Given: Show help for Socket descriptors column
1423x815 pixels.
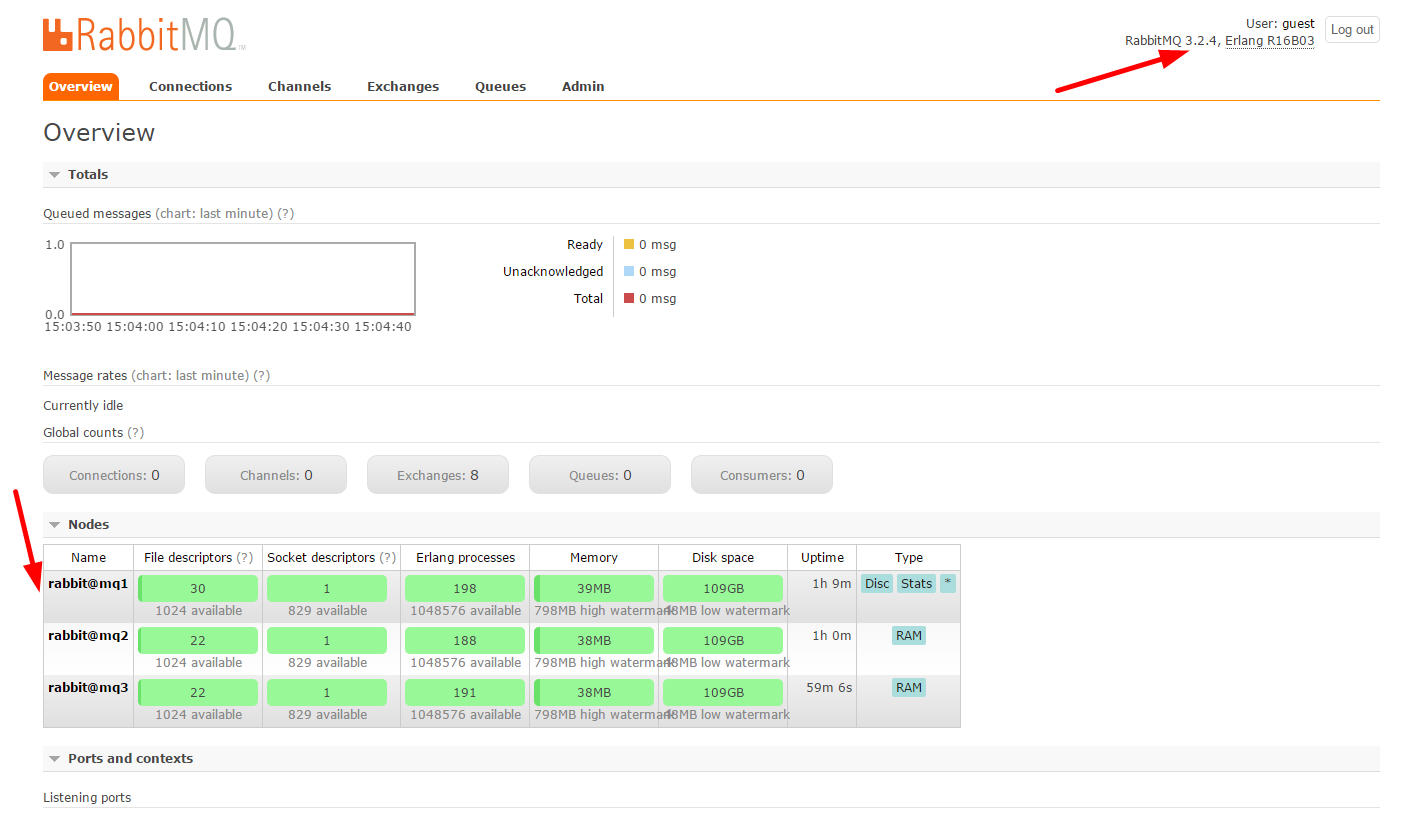Looking at the screenshot, I should (x=388, y=557).
